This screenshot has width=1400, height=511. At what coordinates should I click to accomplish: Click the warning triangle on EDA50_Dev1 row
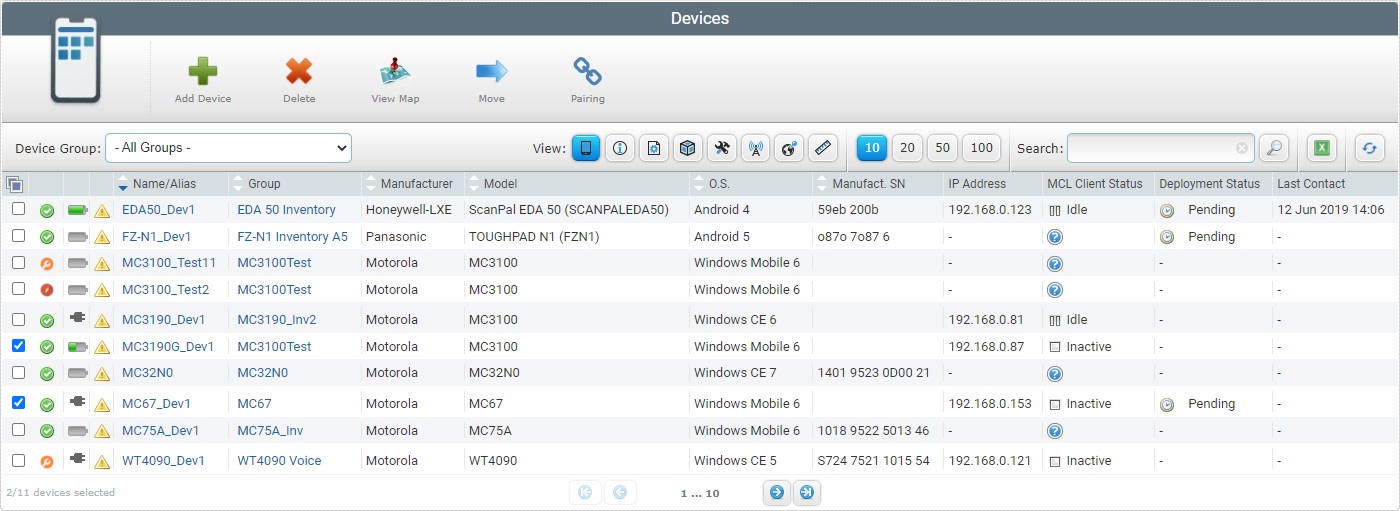click(102, 211)
